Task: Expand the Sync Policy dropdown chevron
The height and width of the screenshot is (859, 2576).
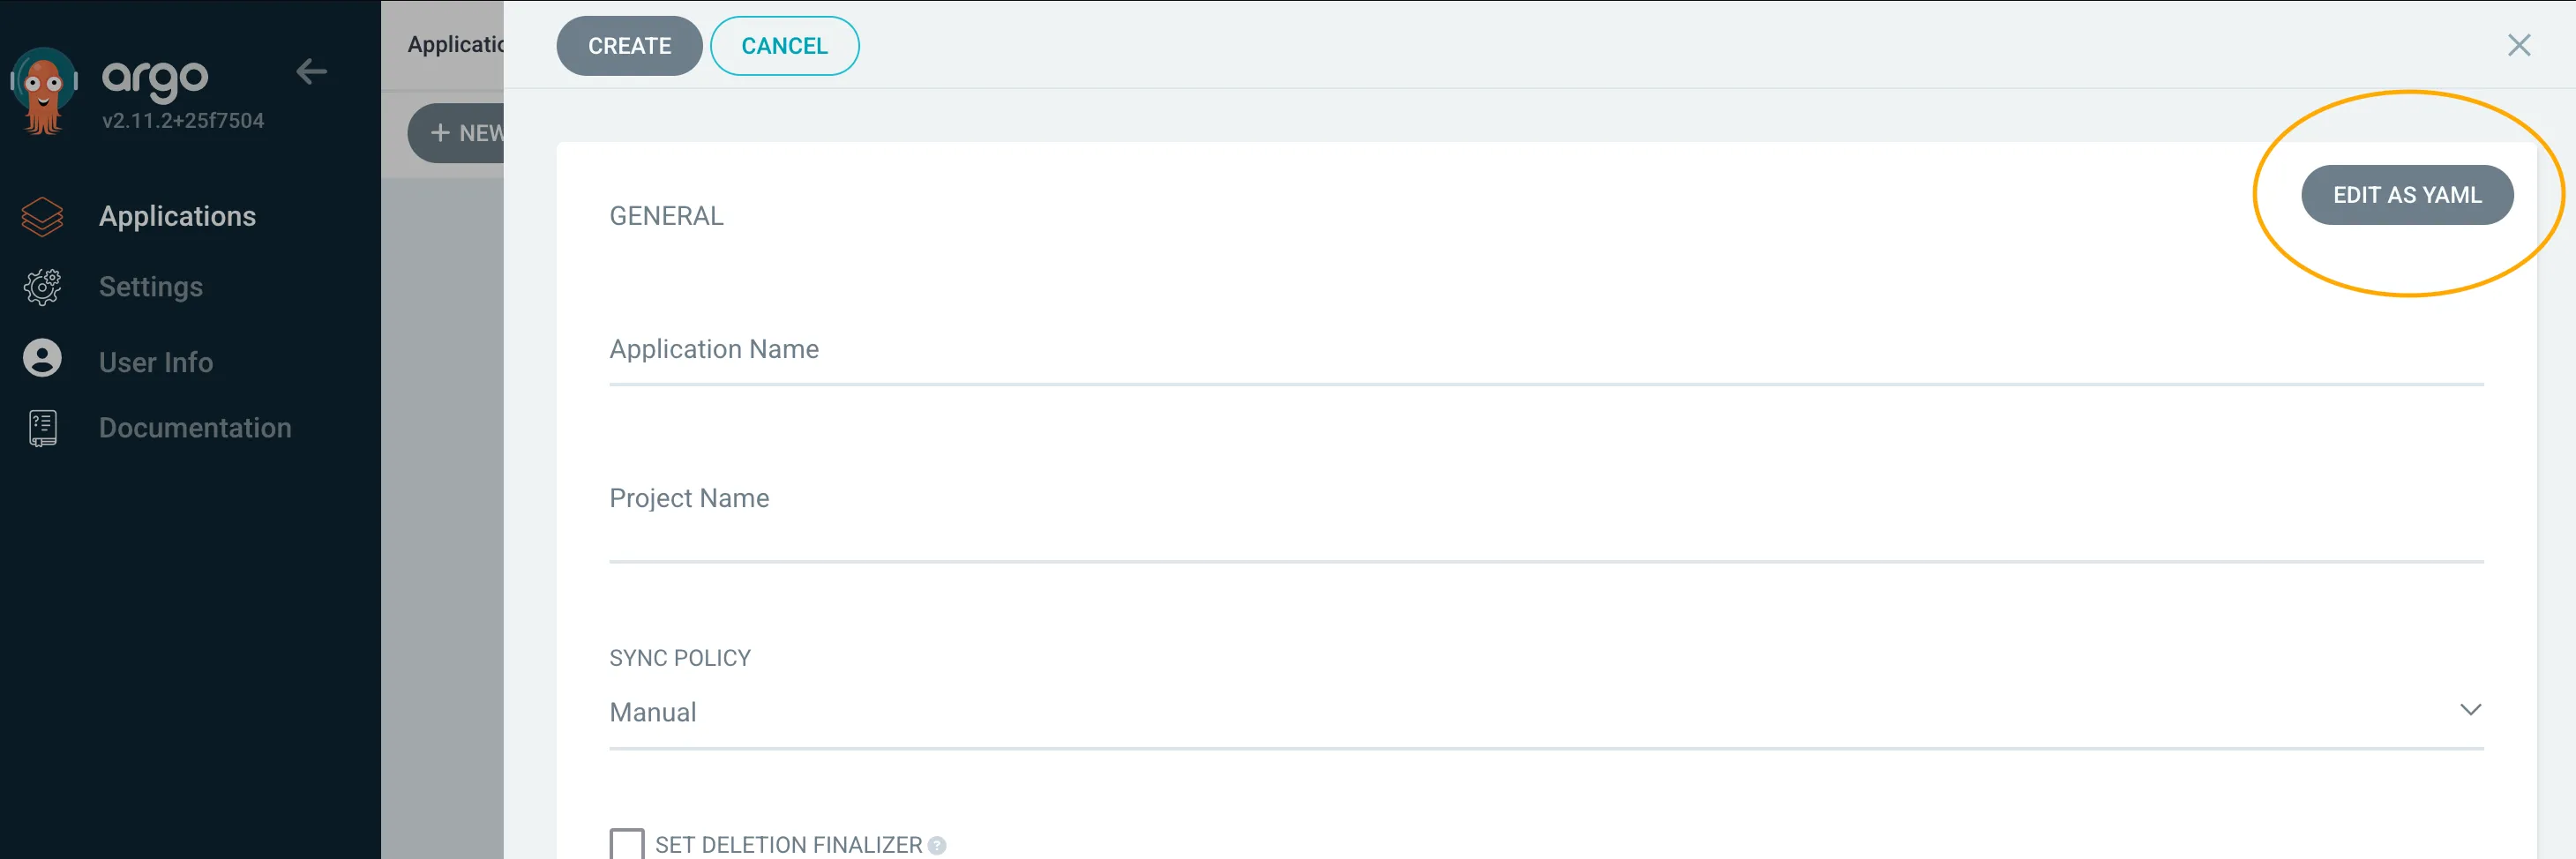Action: [2470, 710]
